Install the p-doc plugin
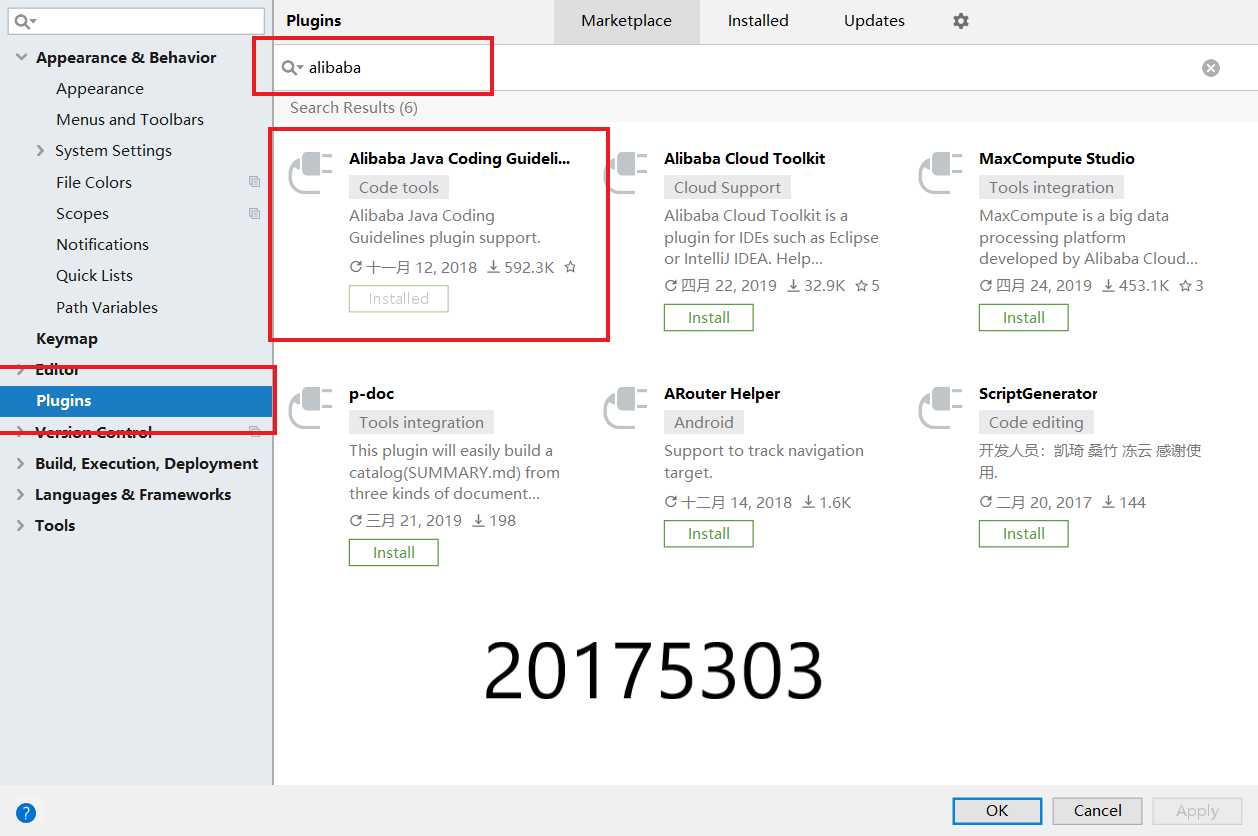 (394, 553)
